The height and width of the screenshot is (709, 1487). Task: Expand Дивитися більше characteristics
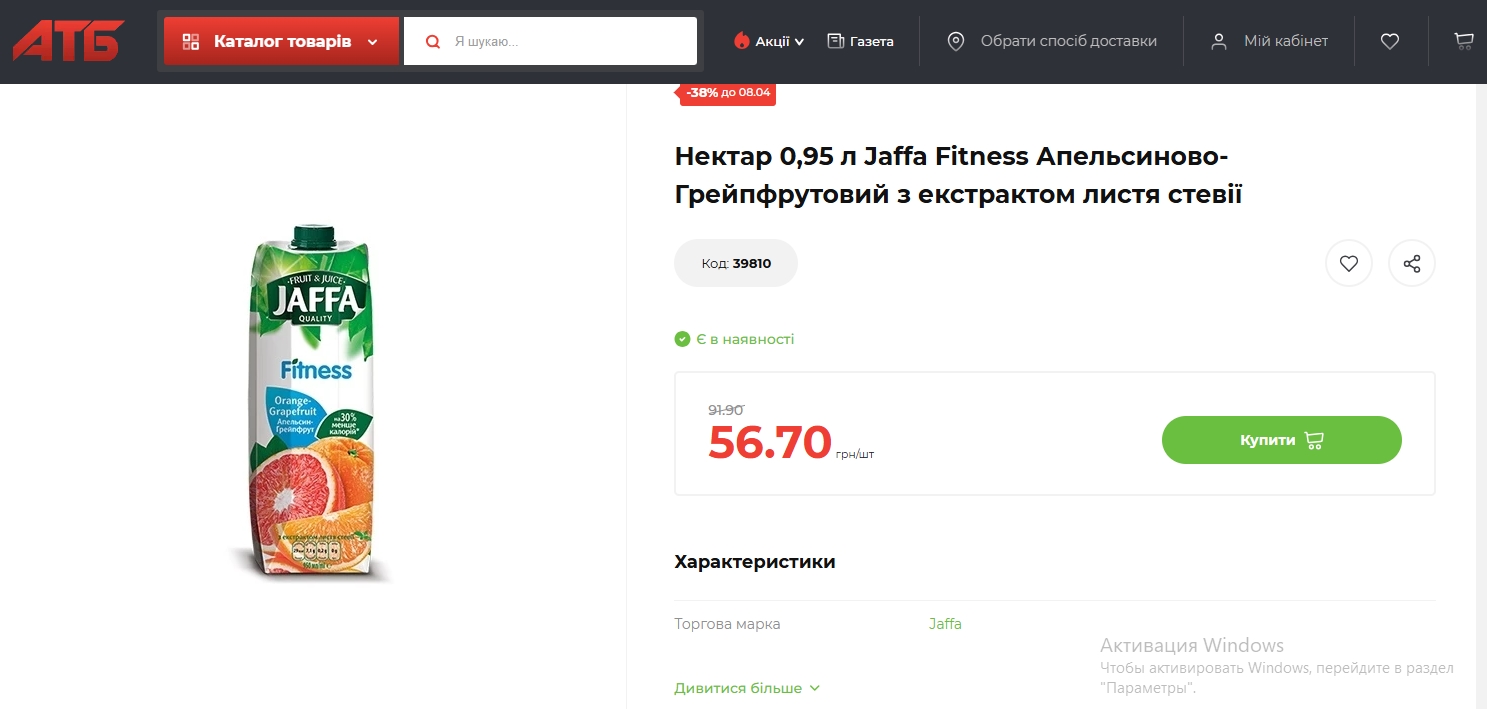click(x=746, y=688)
